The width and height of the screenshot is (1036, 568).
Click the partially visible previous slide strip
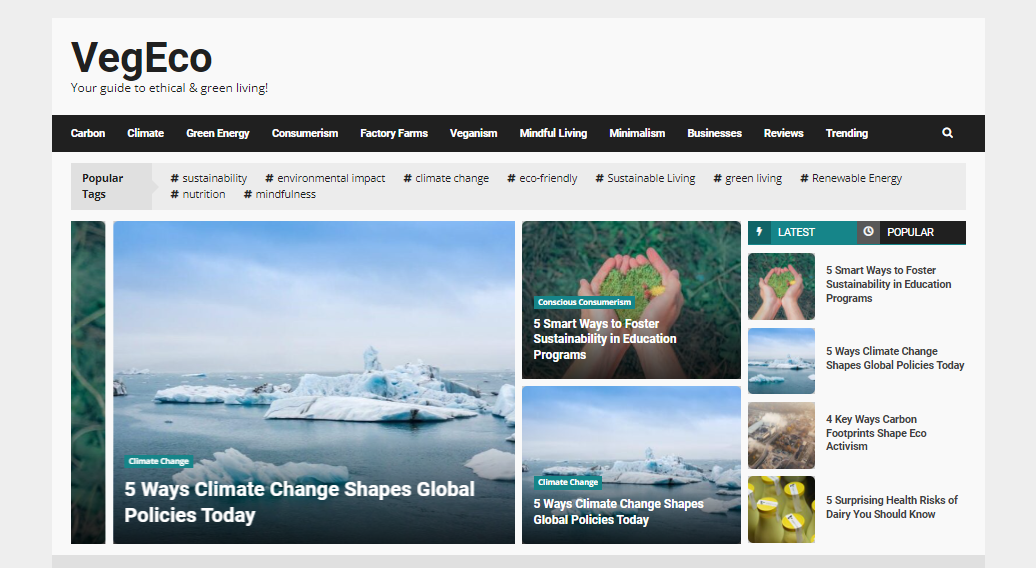[88, 382]
